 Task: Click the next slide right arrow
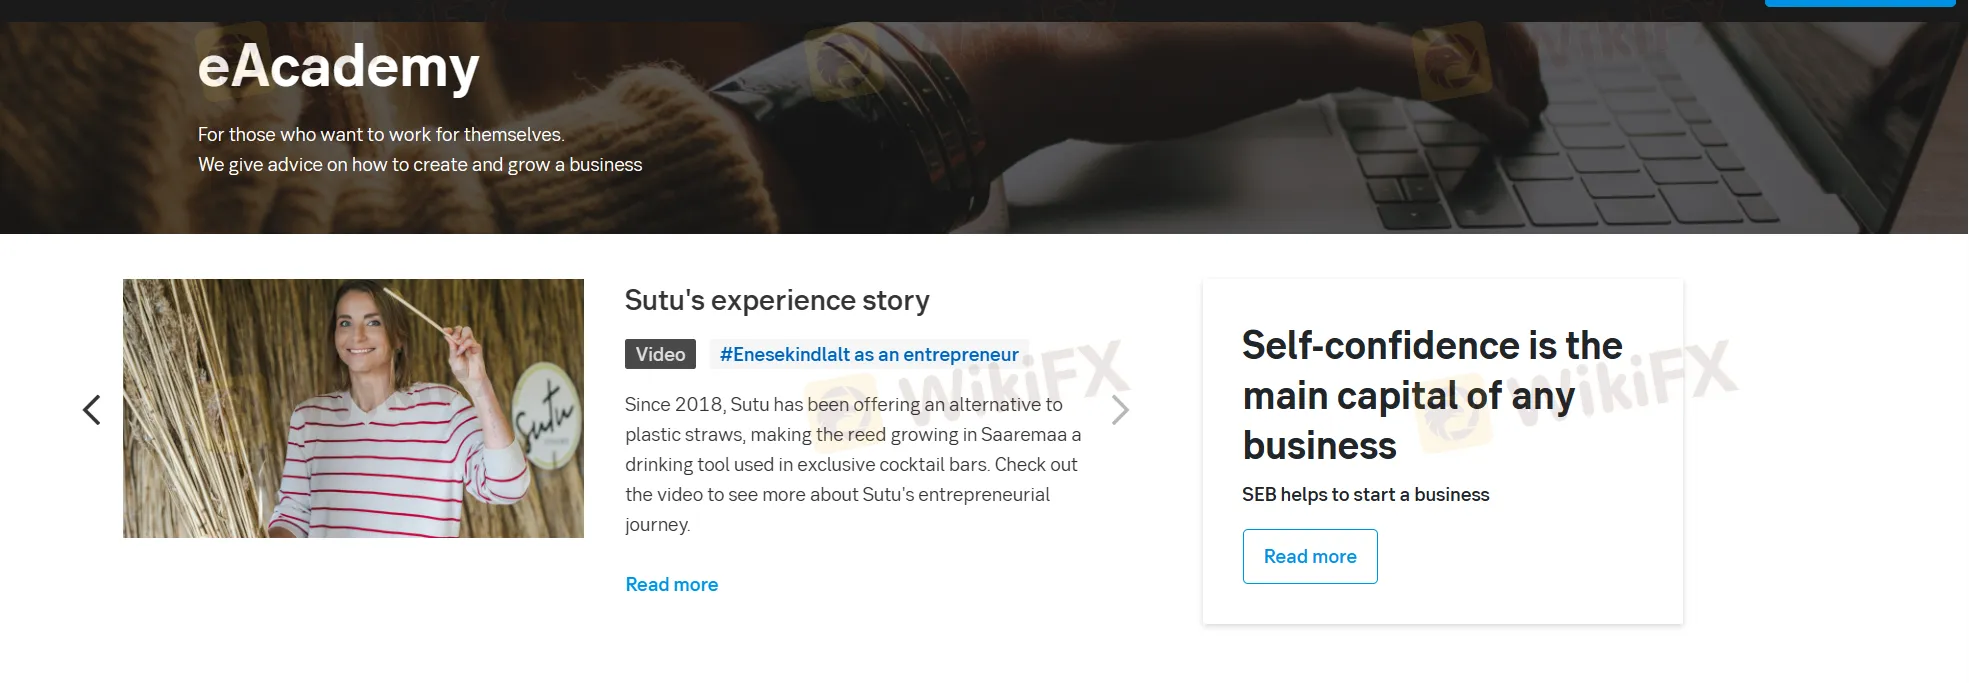(x=1120, y=410)
